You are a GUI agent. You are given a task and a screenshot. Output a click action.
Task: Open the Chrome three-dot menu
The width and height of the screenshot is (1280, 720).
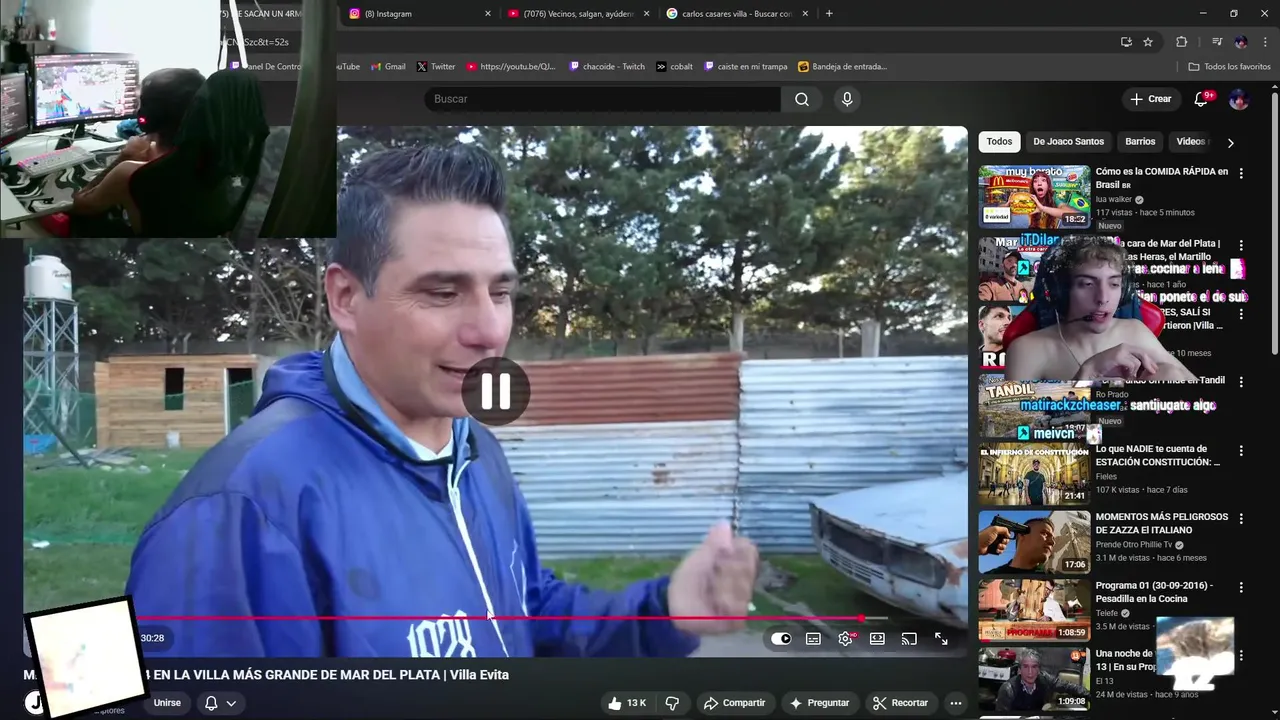(1265, 42)
